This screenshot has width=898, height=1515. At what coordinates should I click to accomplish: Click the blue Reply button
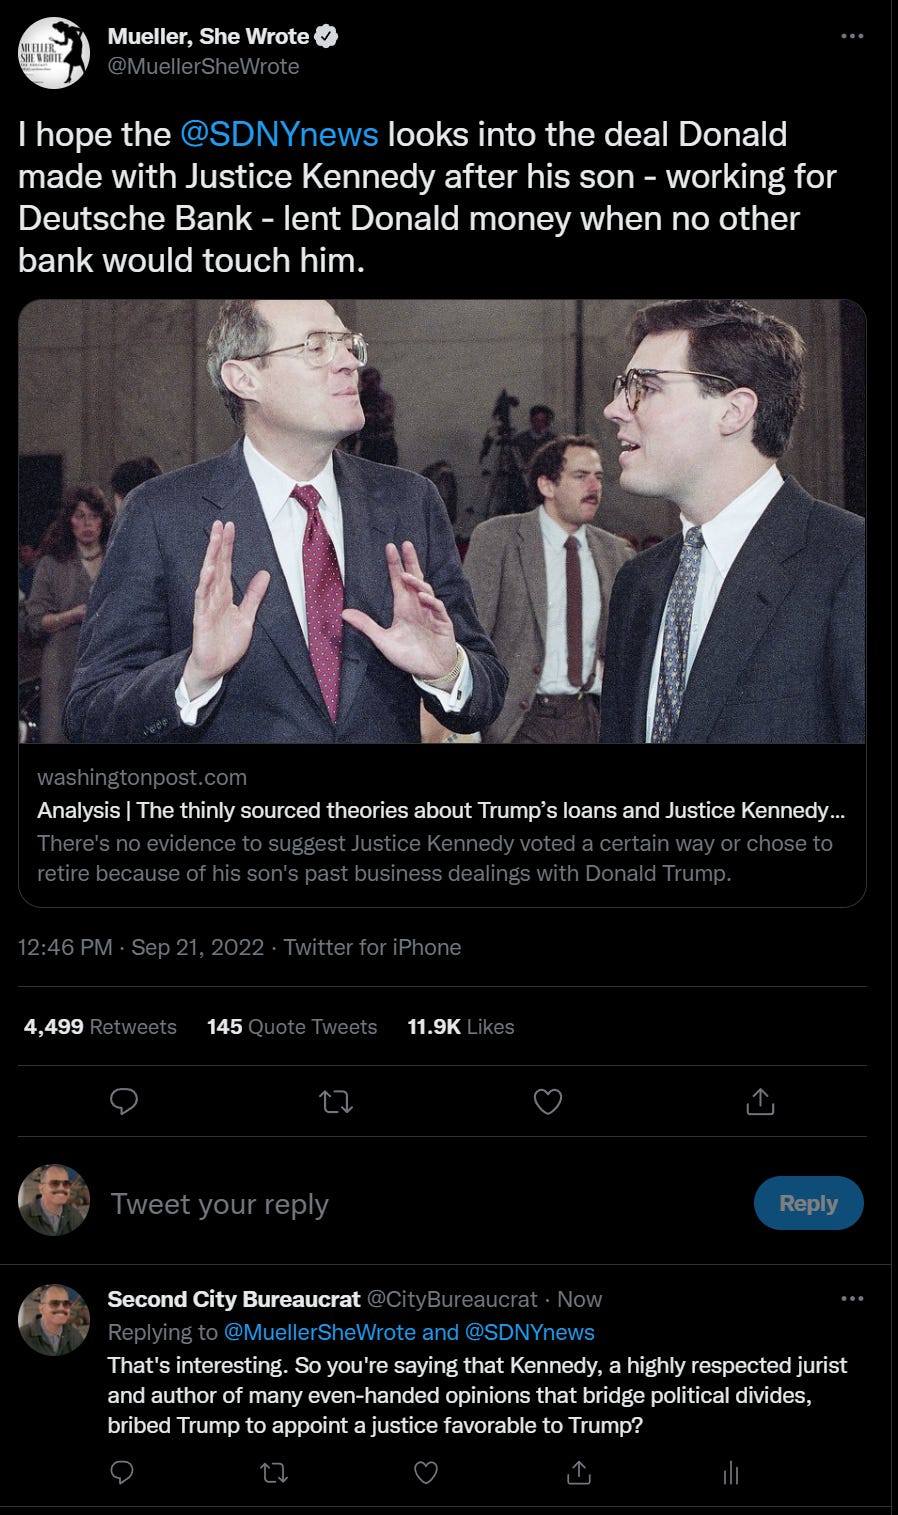coord(808,1203)
